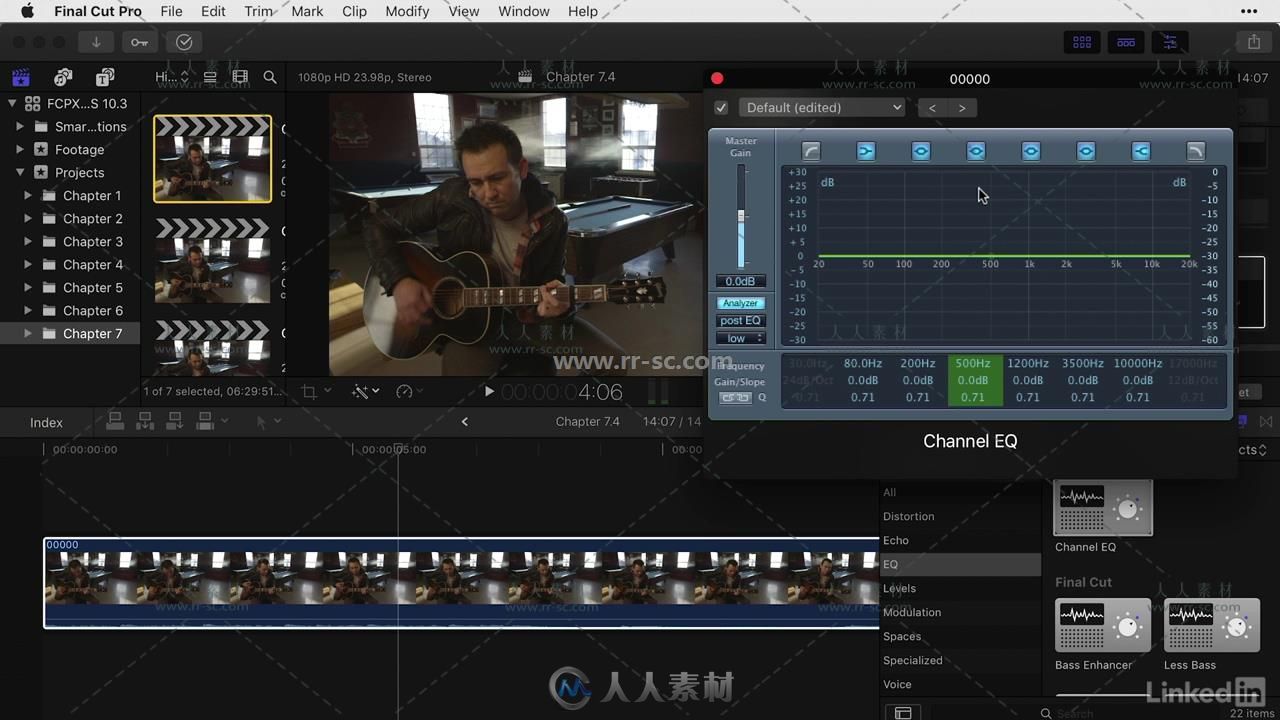Toggle the 1200Hz parametric band icon
The height and width of the screenshot is (720, 1280).
point(1031,151)
